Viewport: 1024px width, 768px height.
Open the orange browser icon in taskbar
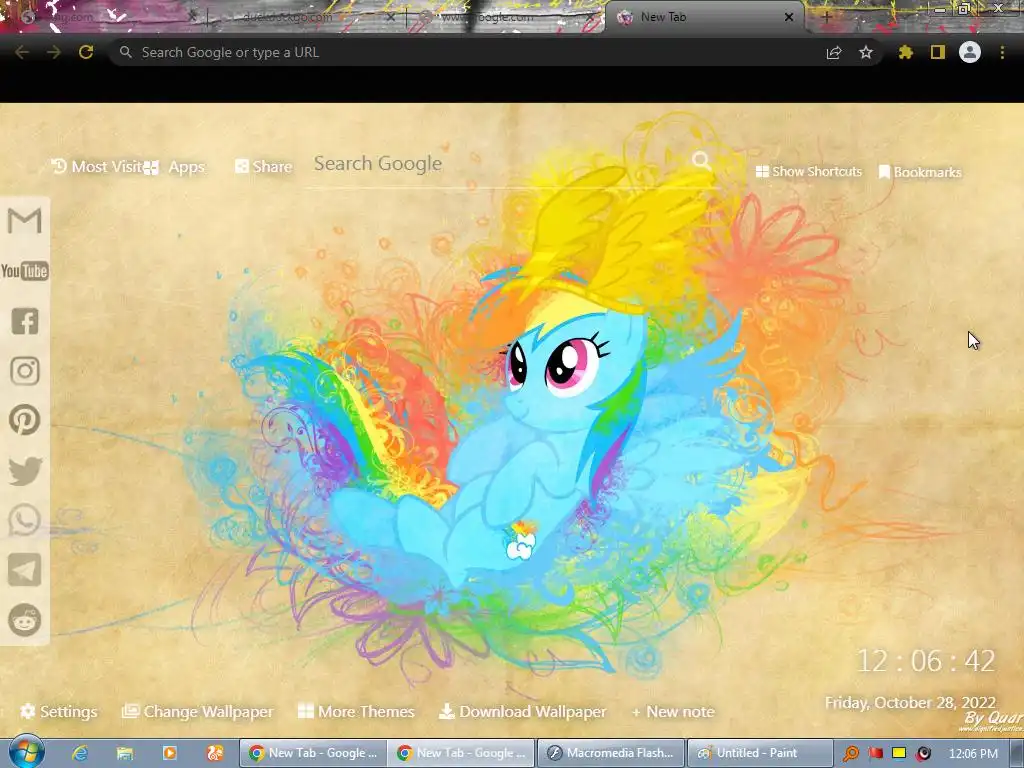[x=215, y=753]
